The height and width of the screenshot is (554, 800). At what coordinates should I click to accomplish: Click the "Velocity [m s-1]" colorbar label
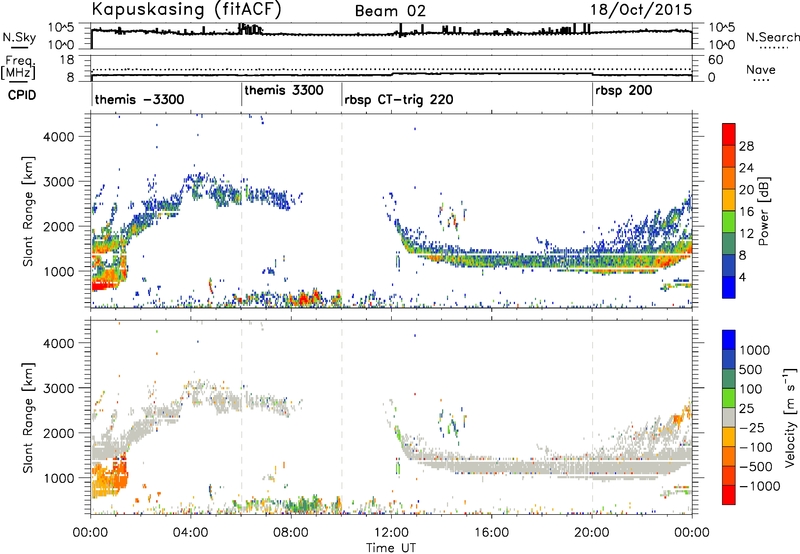click(790, 417)
